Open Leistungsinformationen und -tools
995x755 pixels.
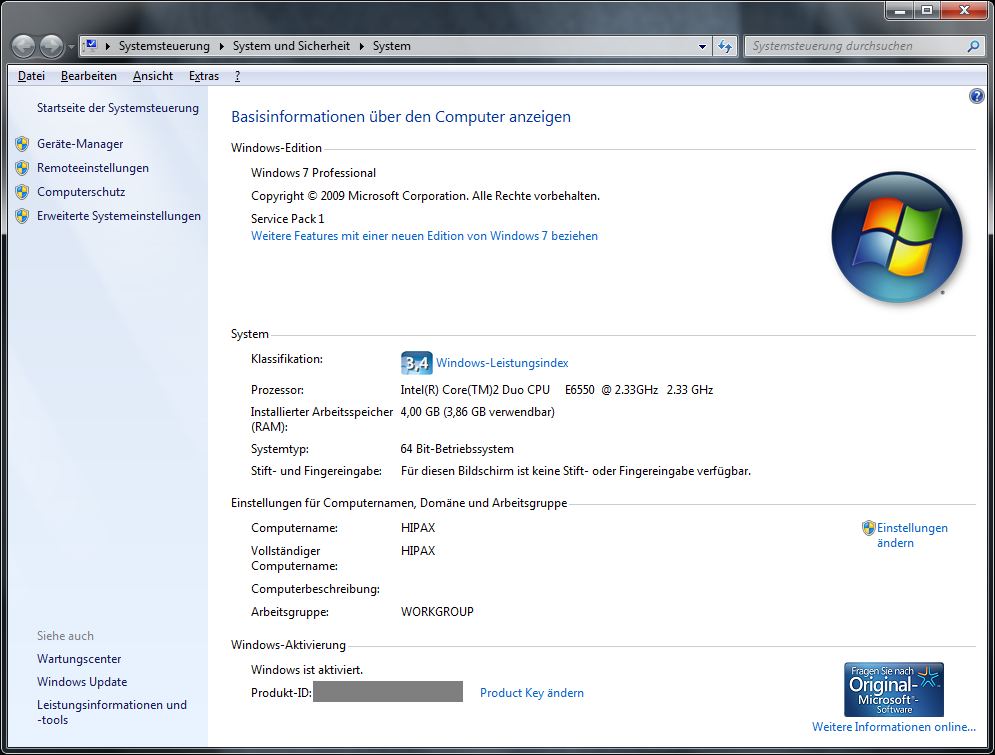112,712
